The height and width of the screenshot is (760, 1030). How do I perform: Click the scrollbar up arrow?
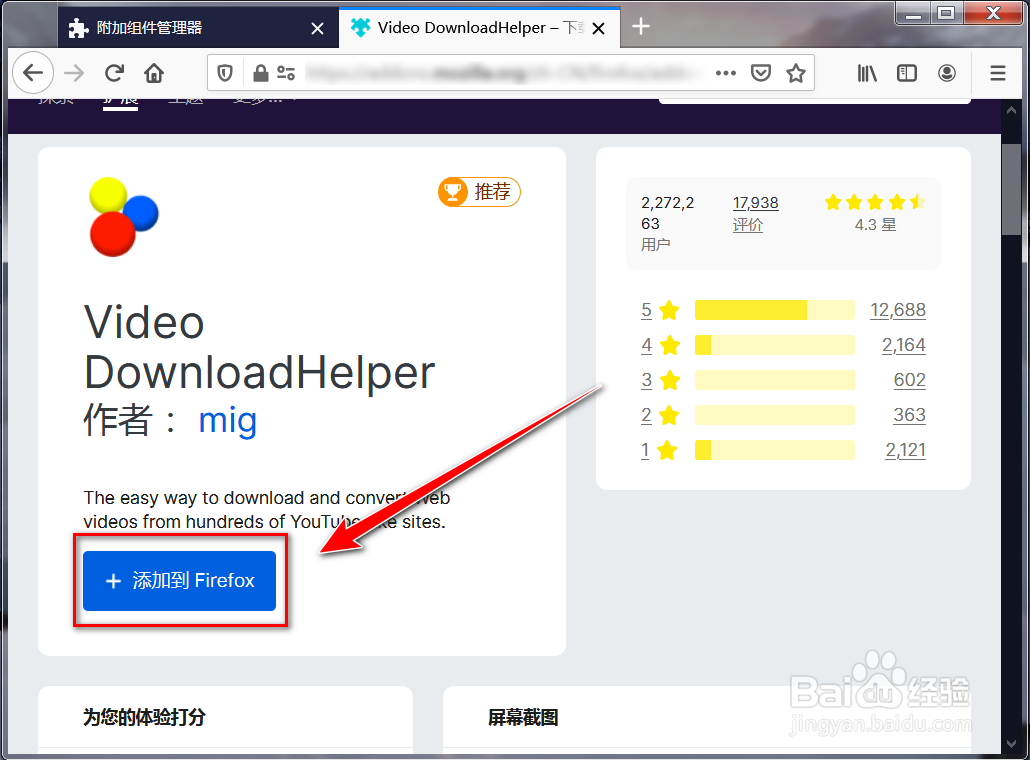[1012, 110]
